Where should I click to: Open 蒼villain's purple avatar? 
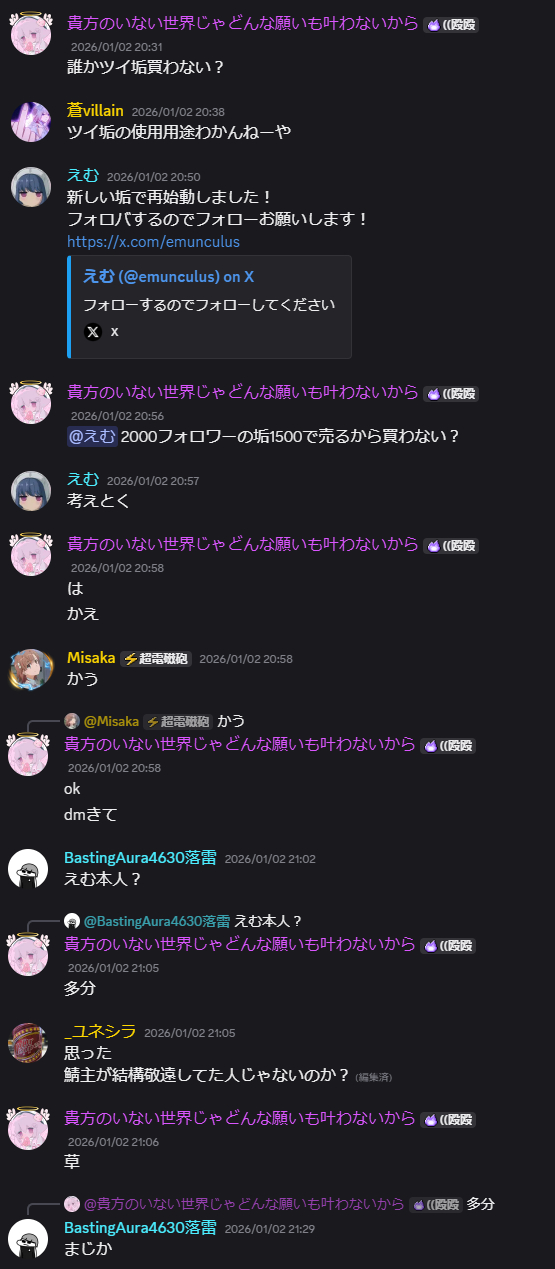click(x=30, y=122)
